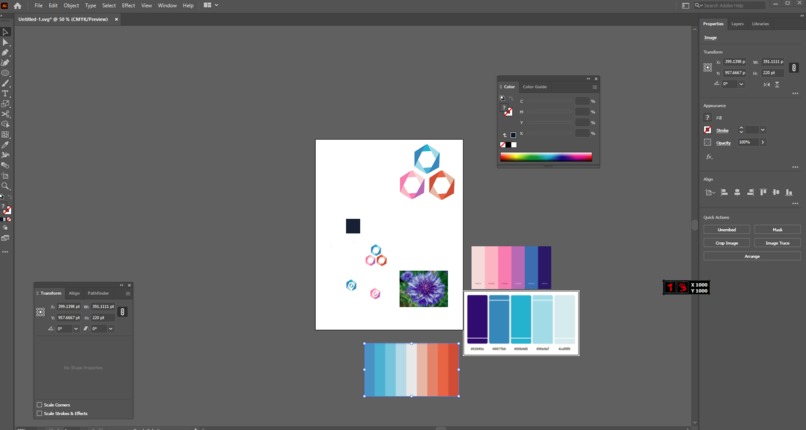This screenshot has height=430, width=806.
Task: Enable Scale Strokes & Effects checkbox
Action: [39, 413]
